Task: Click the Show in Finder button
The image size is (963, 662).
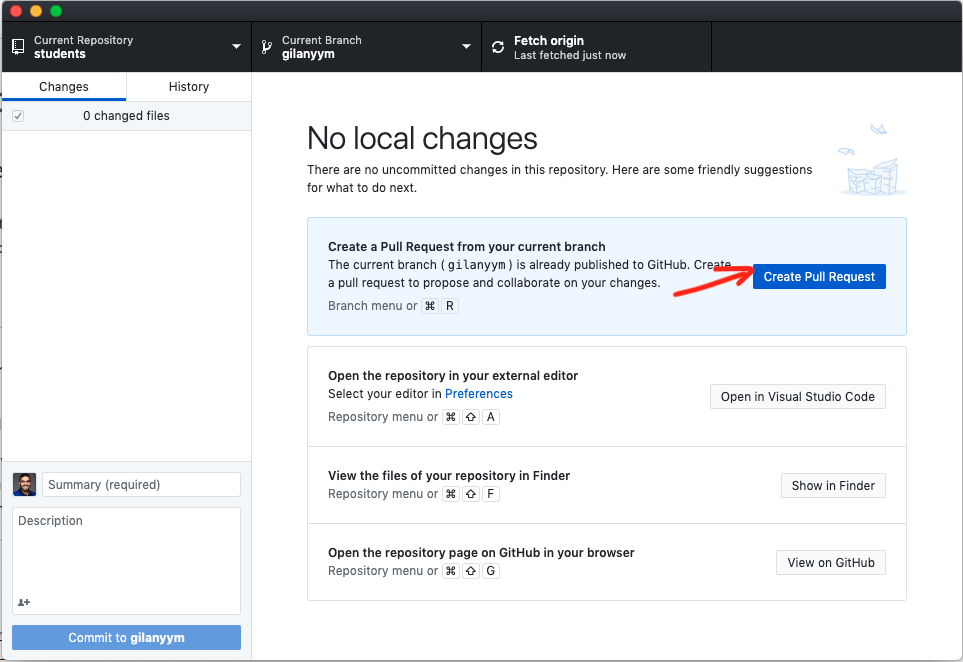Action: click(833, 486)
